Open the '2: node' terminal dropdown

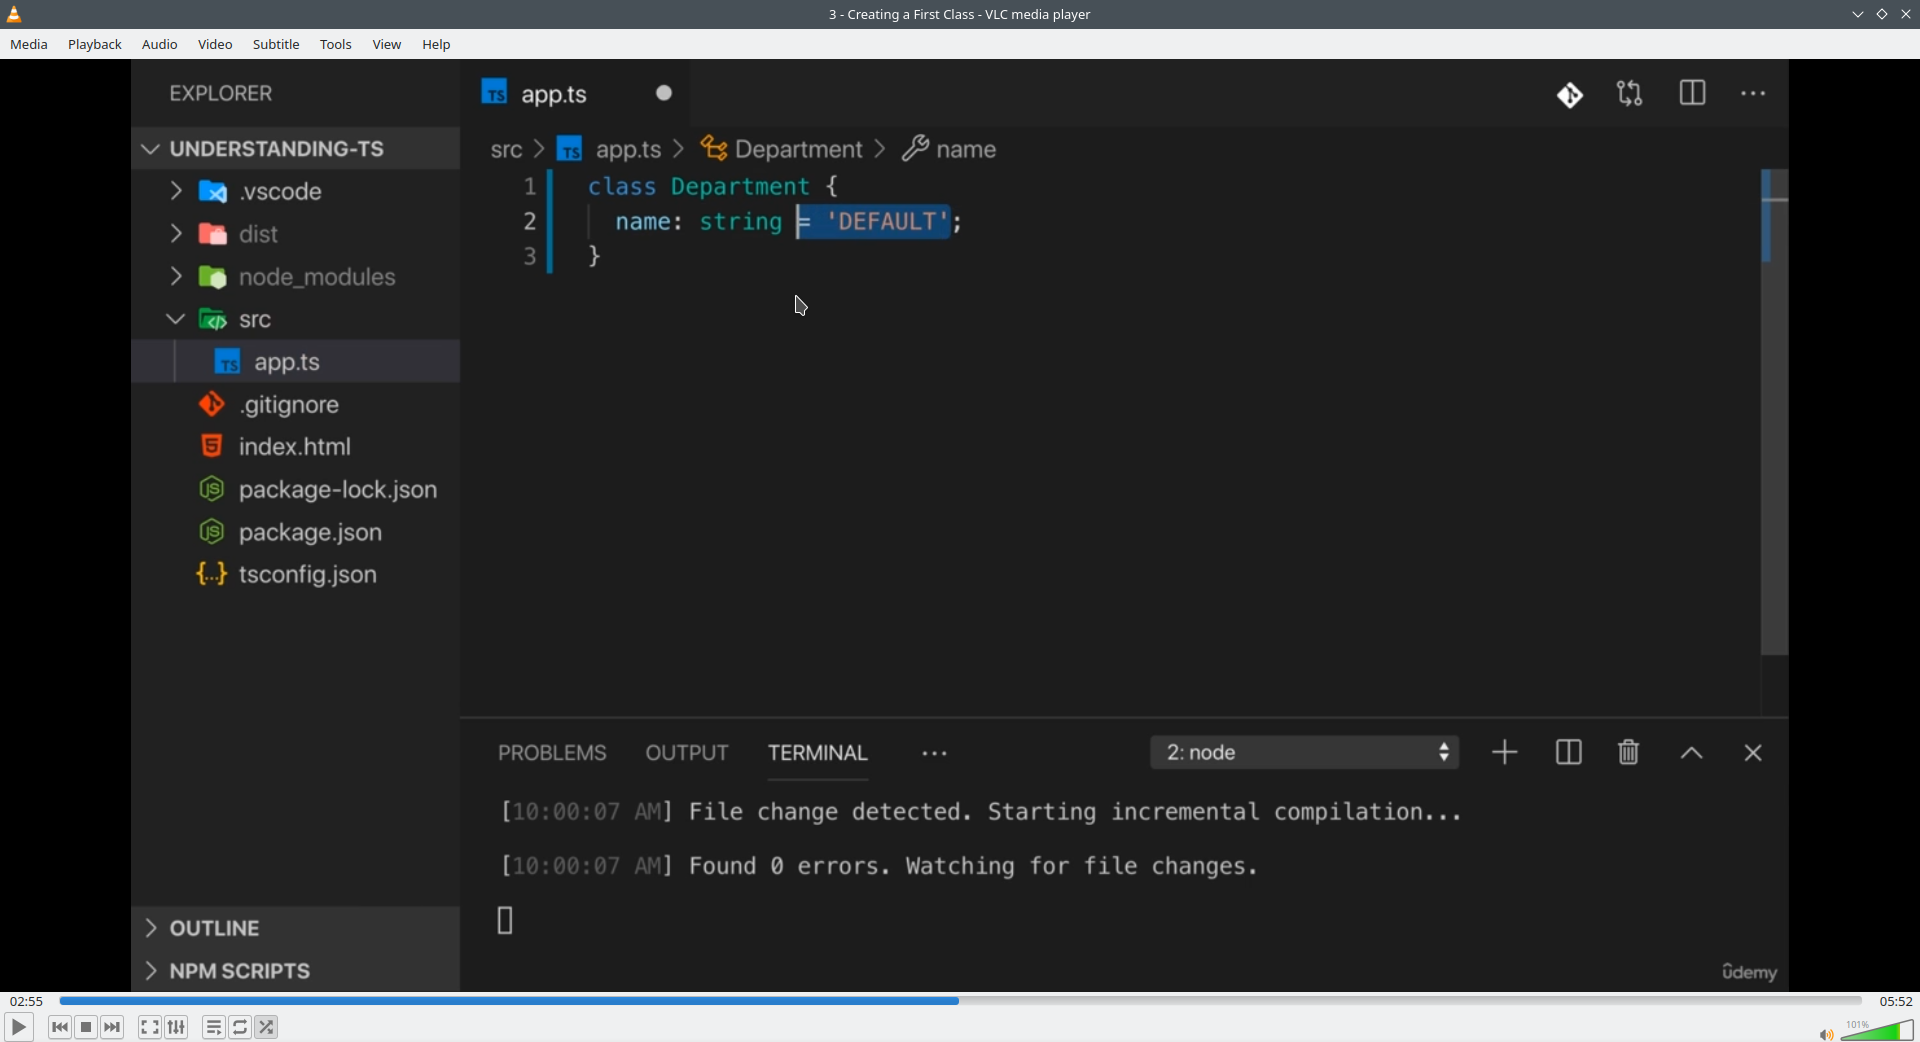click(x=1305, y=753)
